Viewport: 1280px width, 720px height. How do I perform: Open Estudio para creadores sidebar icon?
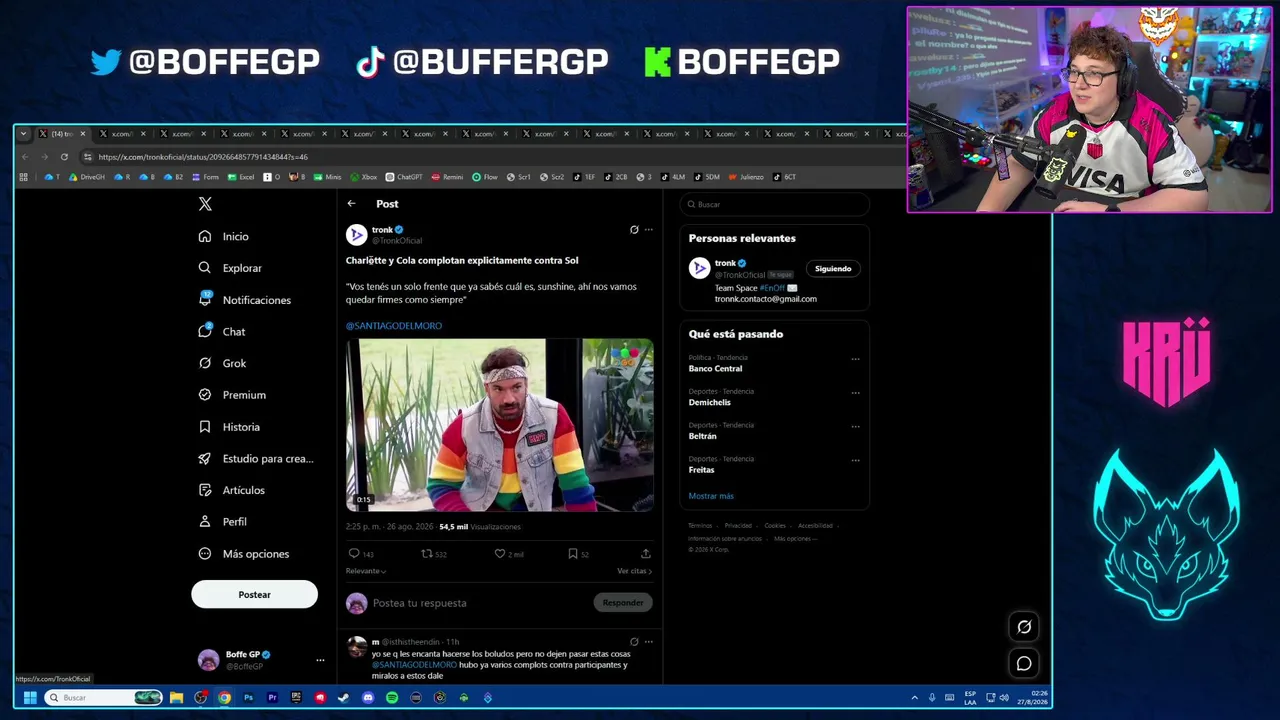pos(205,458)
